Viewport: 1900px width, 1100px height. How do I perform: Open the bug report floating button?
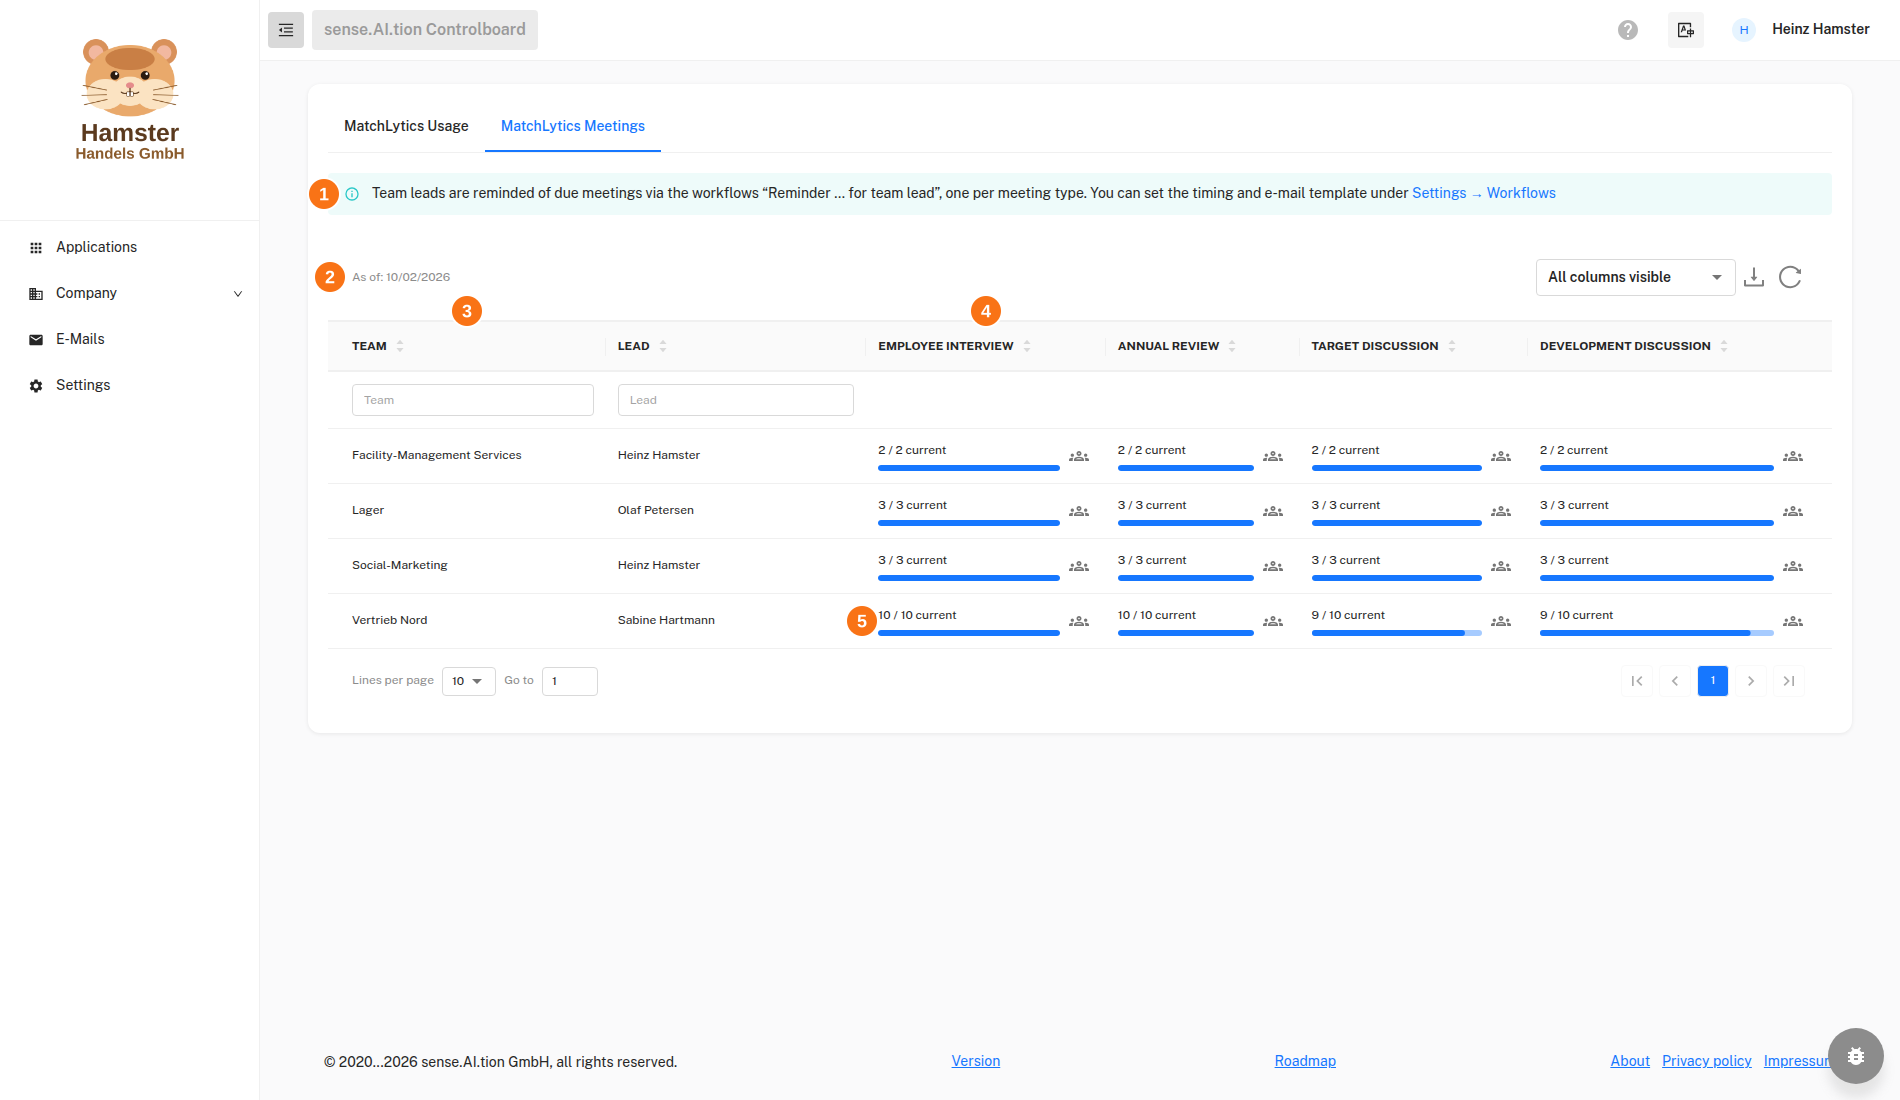(1856, 1056)
